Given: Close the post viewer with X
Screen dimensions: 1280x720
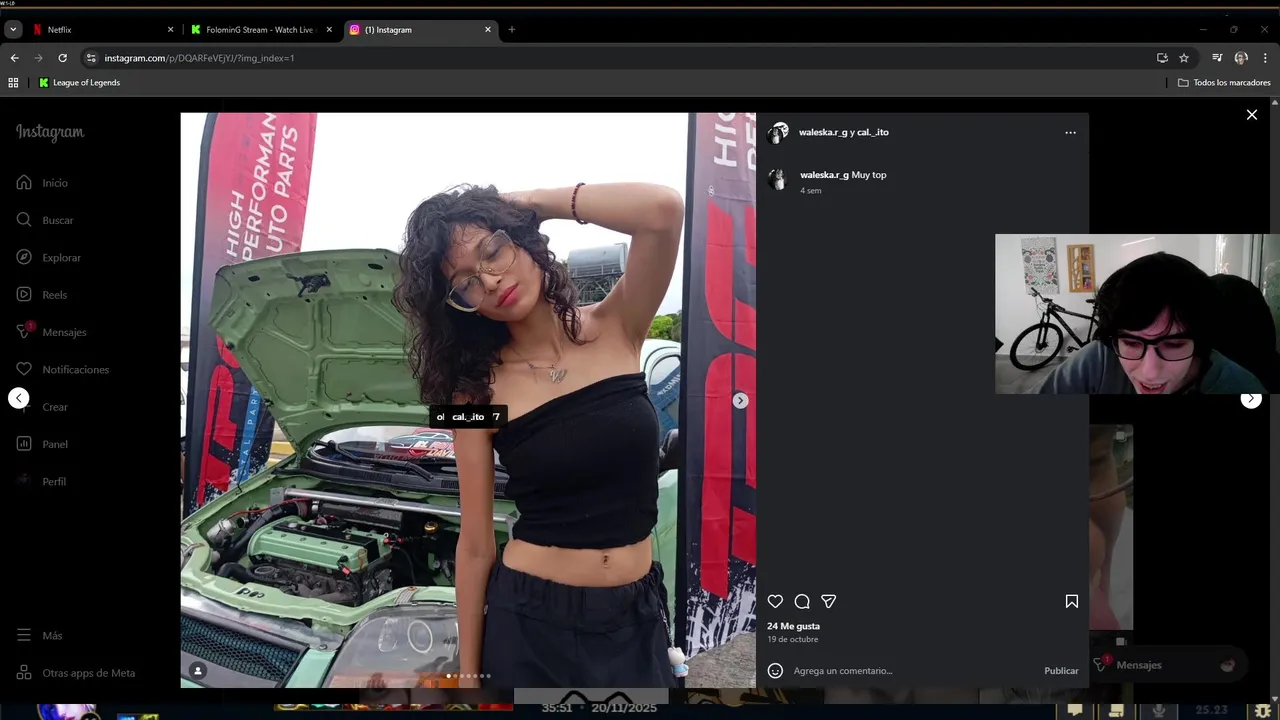Looking at the screenshot, I should [1251, 115].
